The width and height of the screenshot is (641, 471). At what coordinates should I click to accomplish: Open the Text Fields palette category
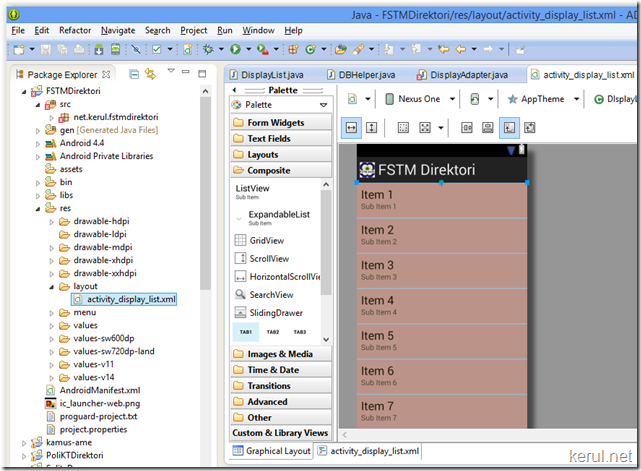click(x=280, y=139)
